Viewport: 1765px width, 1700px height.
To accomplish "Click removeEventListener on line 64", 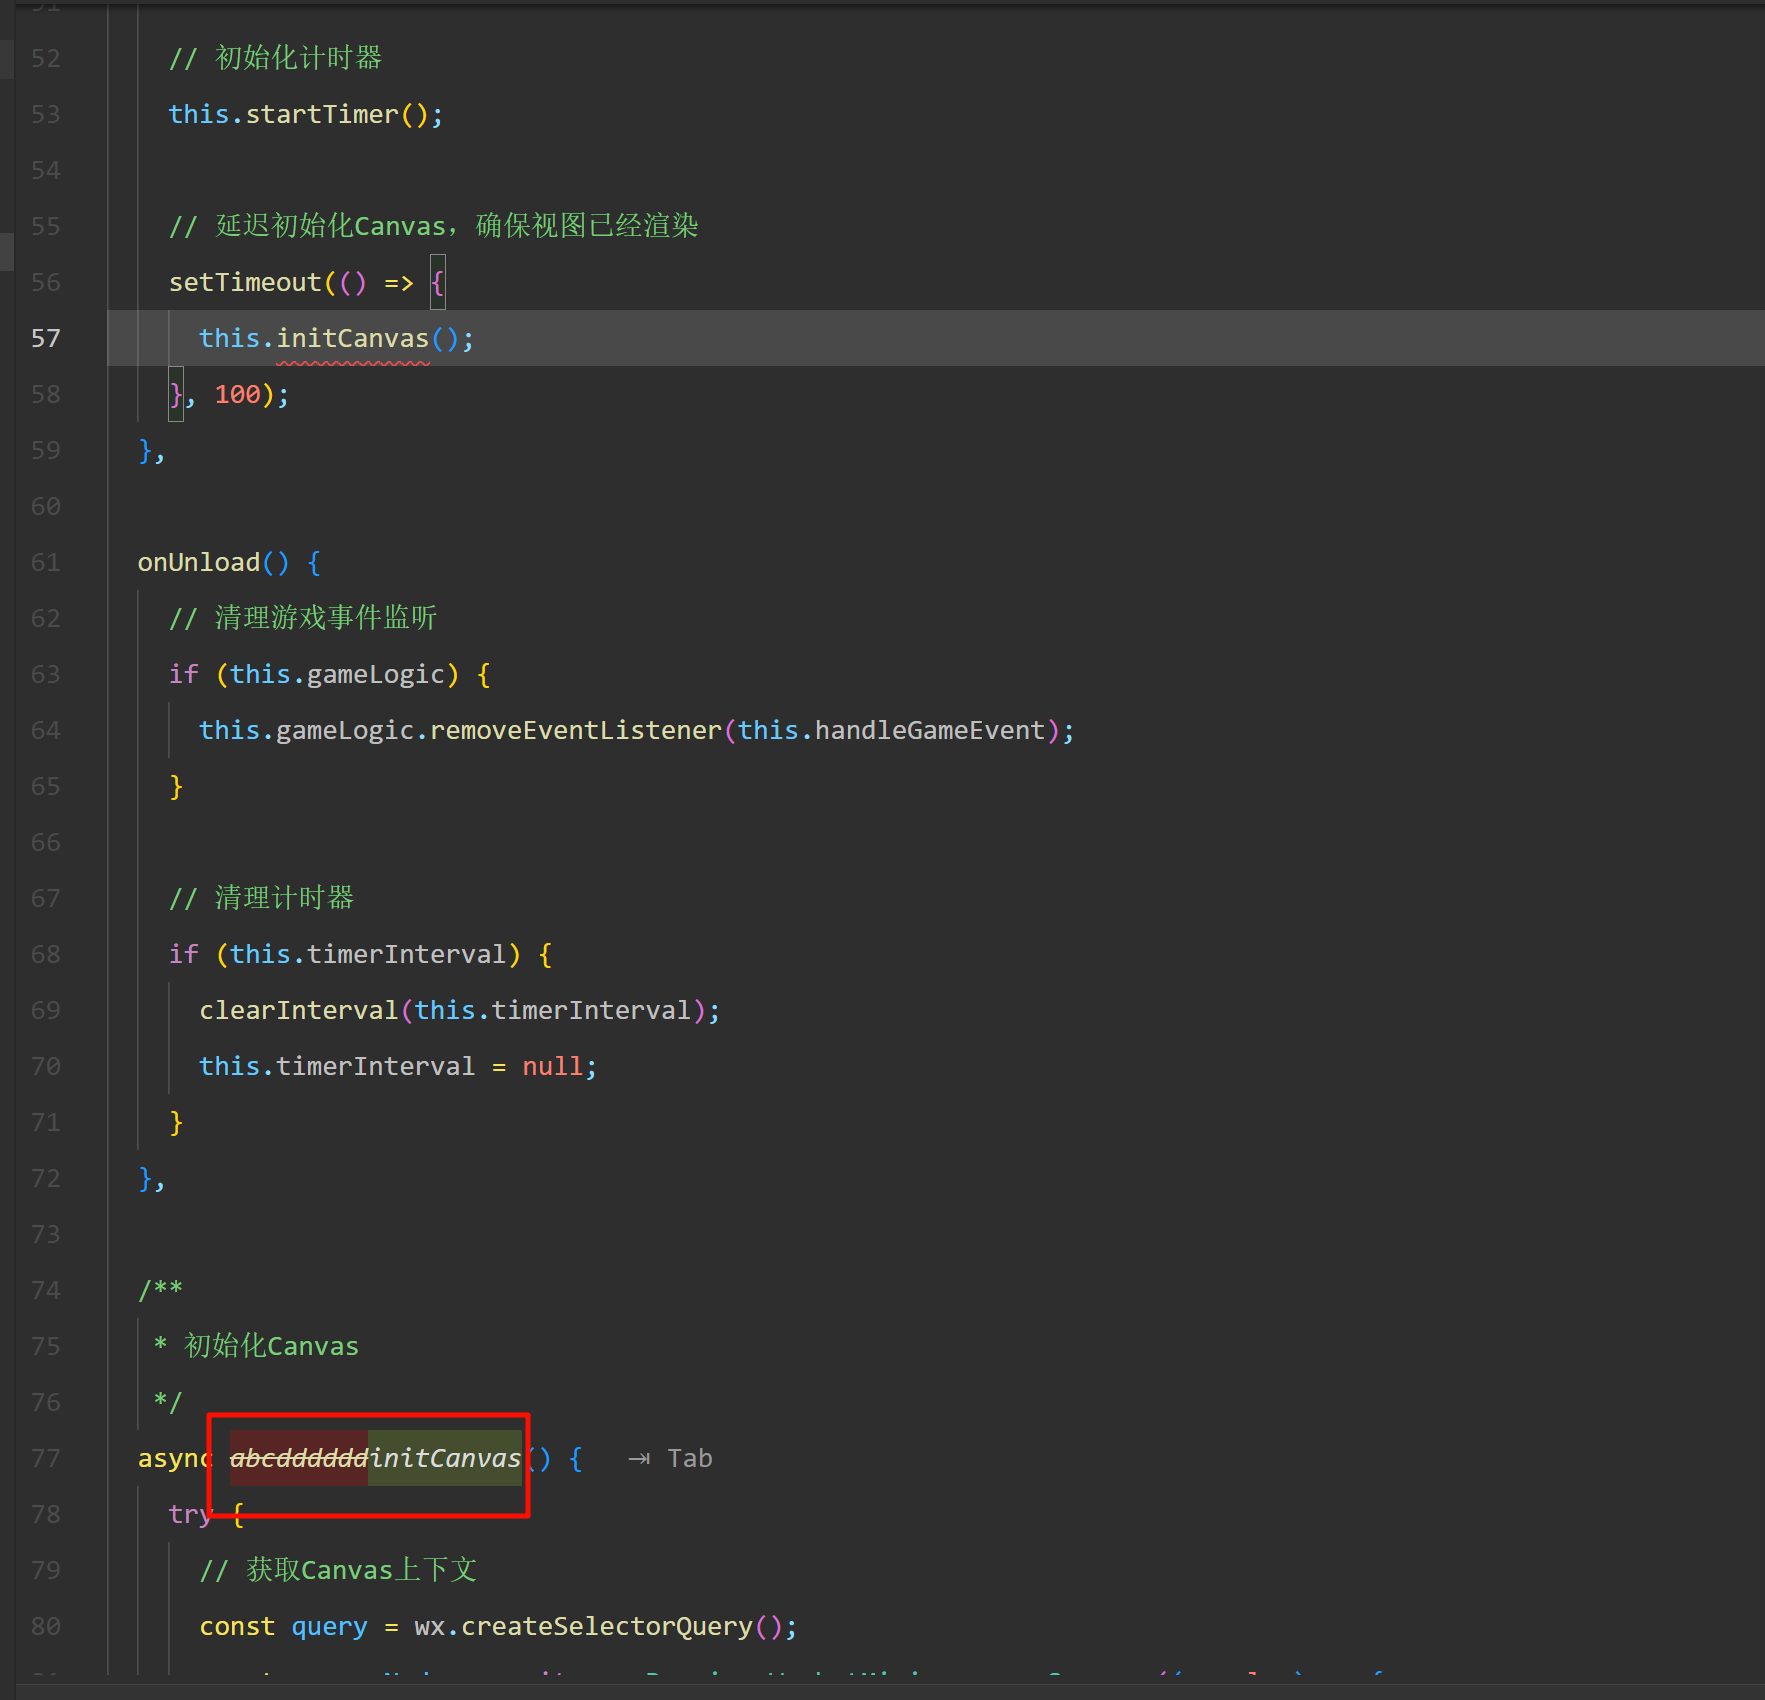I will tap(575, 731).
